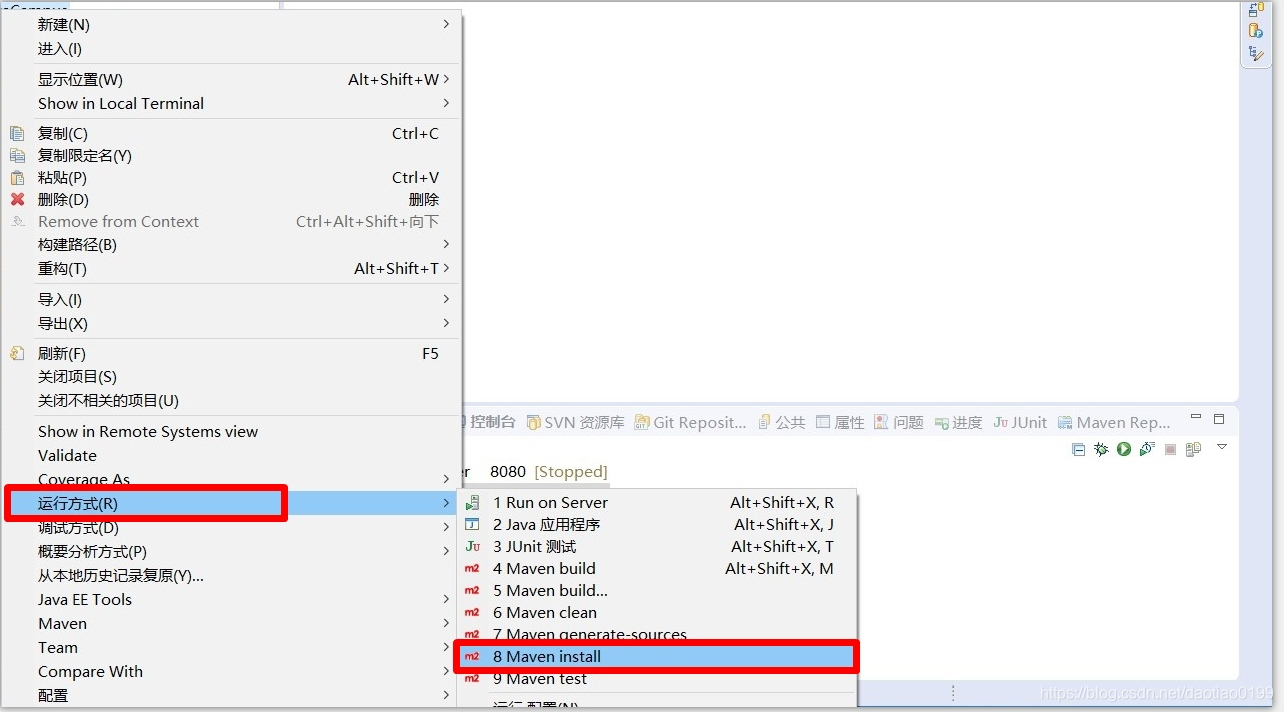Select 从本地历史记录复原(Y)... menu entry
Image resolution: width=1284 pixels, height=712 pixels.
(233, 575)
